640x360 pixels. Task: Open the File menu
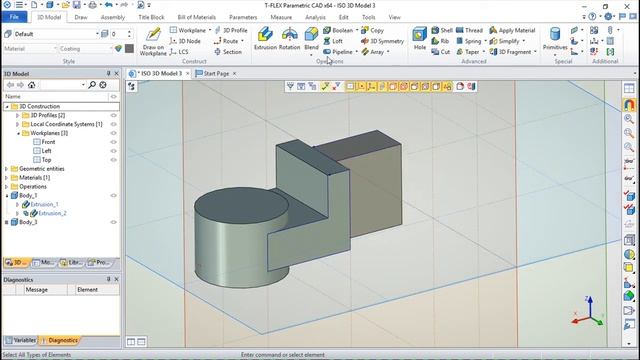[14, 17]
